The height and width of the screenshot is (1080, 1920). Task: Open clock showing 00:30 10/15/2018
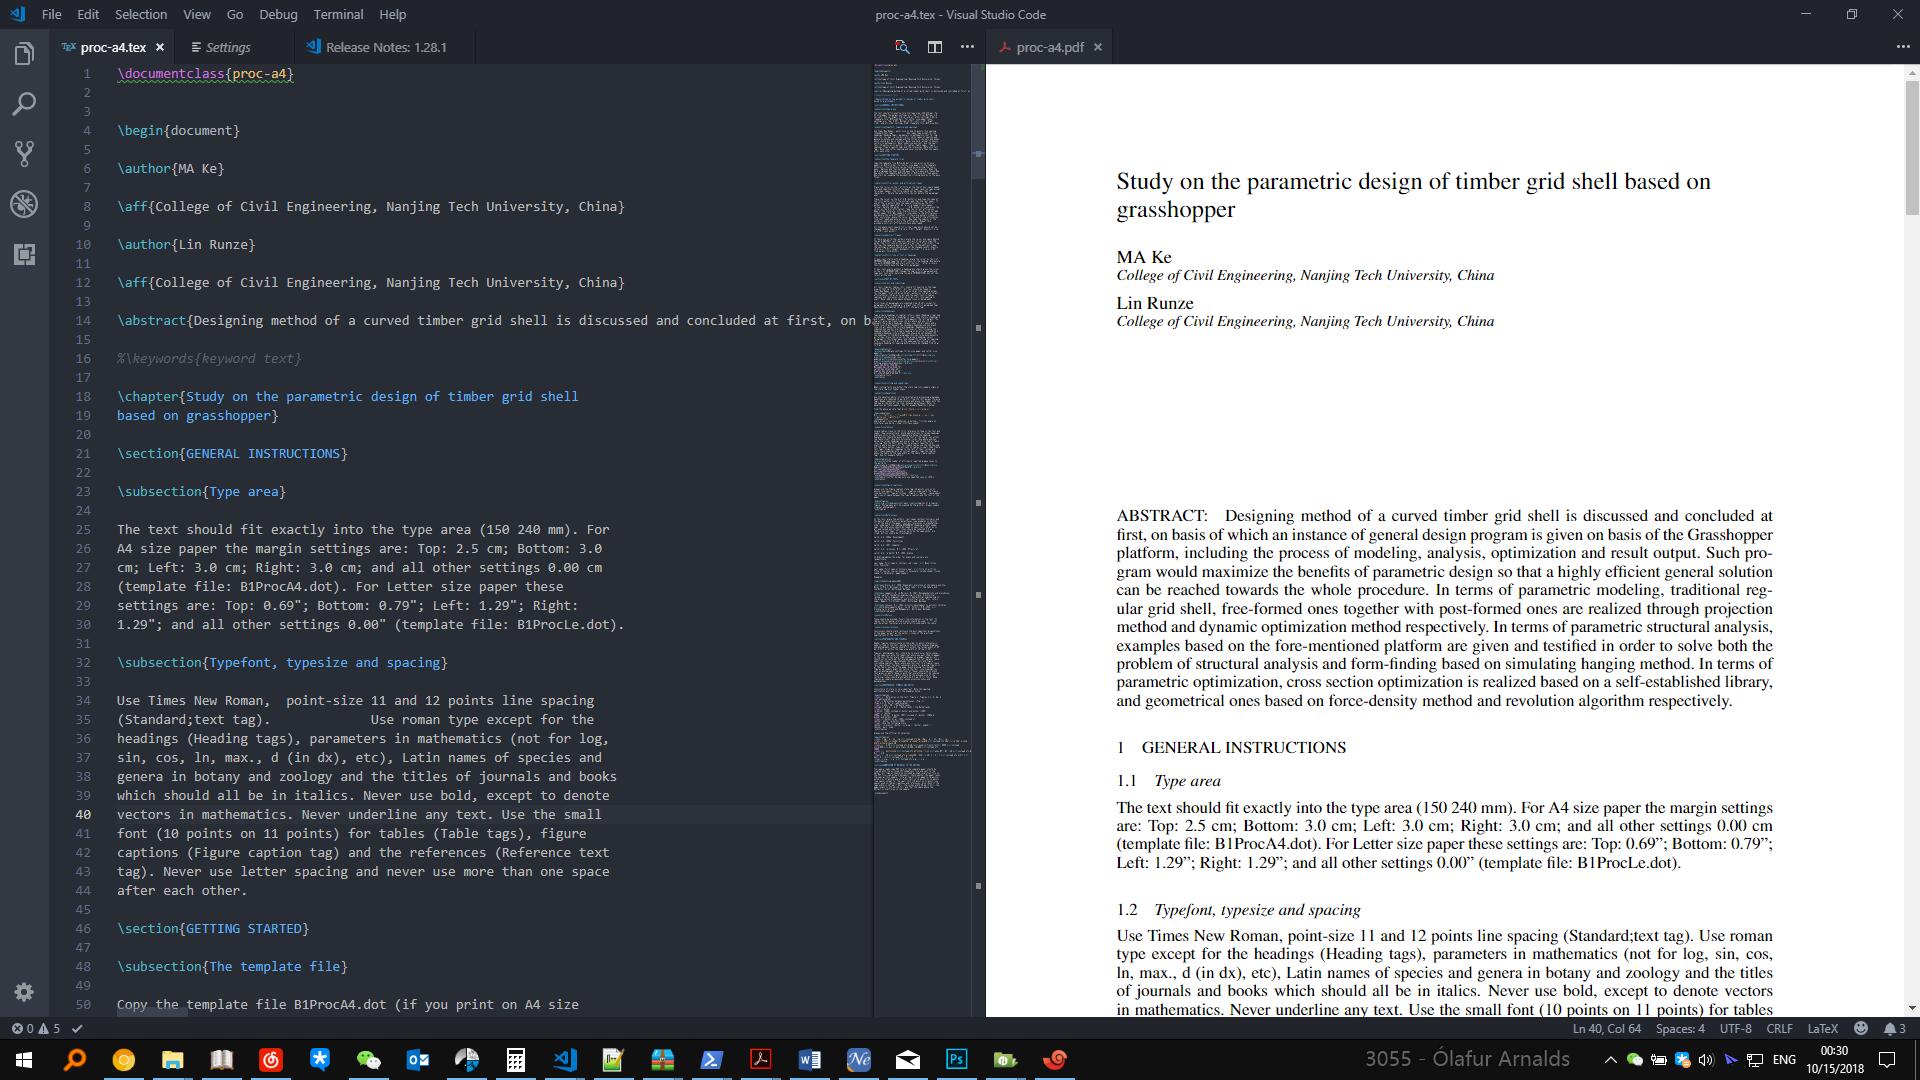pos(1835,1059)
